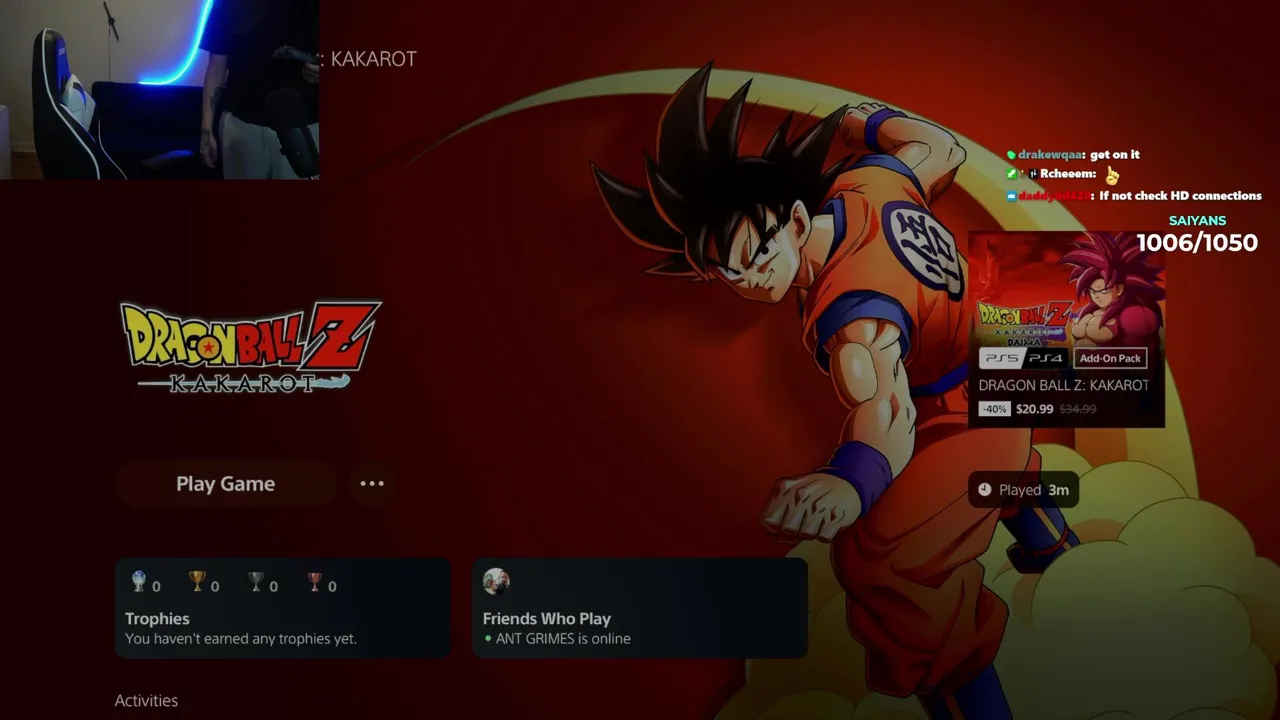
Task: Start Dragon Ball Z with Play Game
Action: 226,484
